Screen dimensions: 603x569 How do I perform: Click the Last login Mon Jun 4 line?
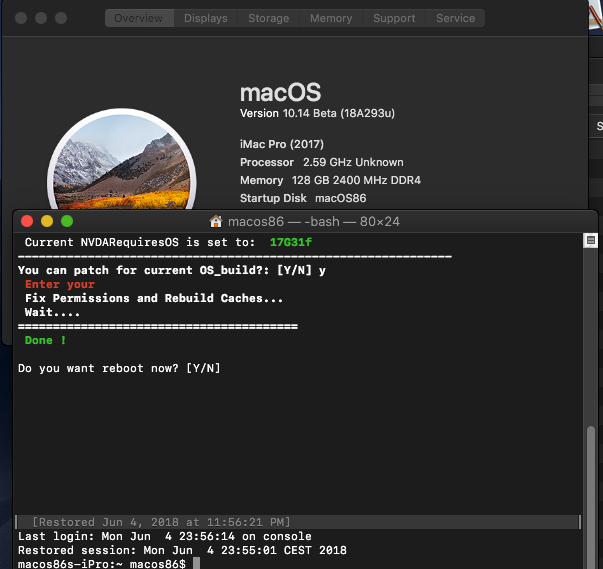click(x=165, y=536)
